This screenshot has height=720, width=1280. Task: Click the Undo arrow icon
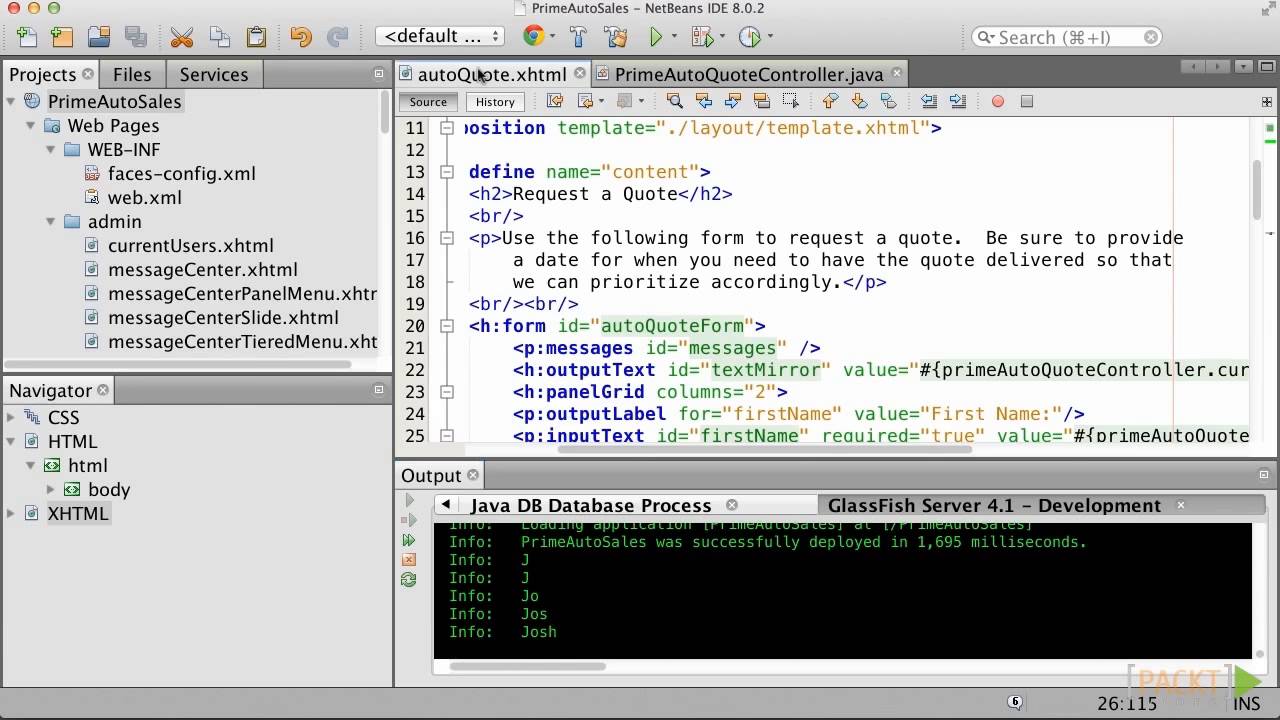pyautogui.click(x=301, y=37)
